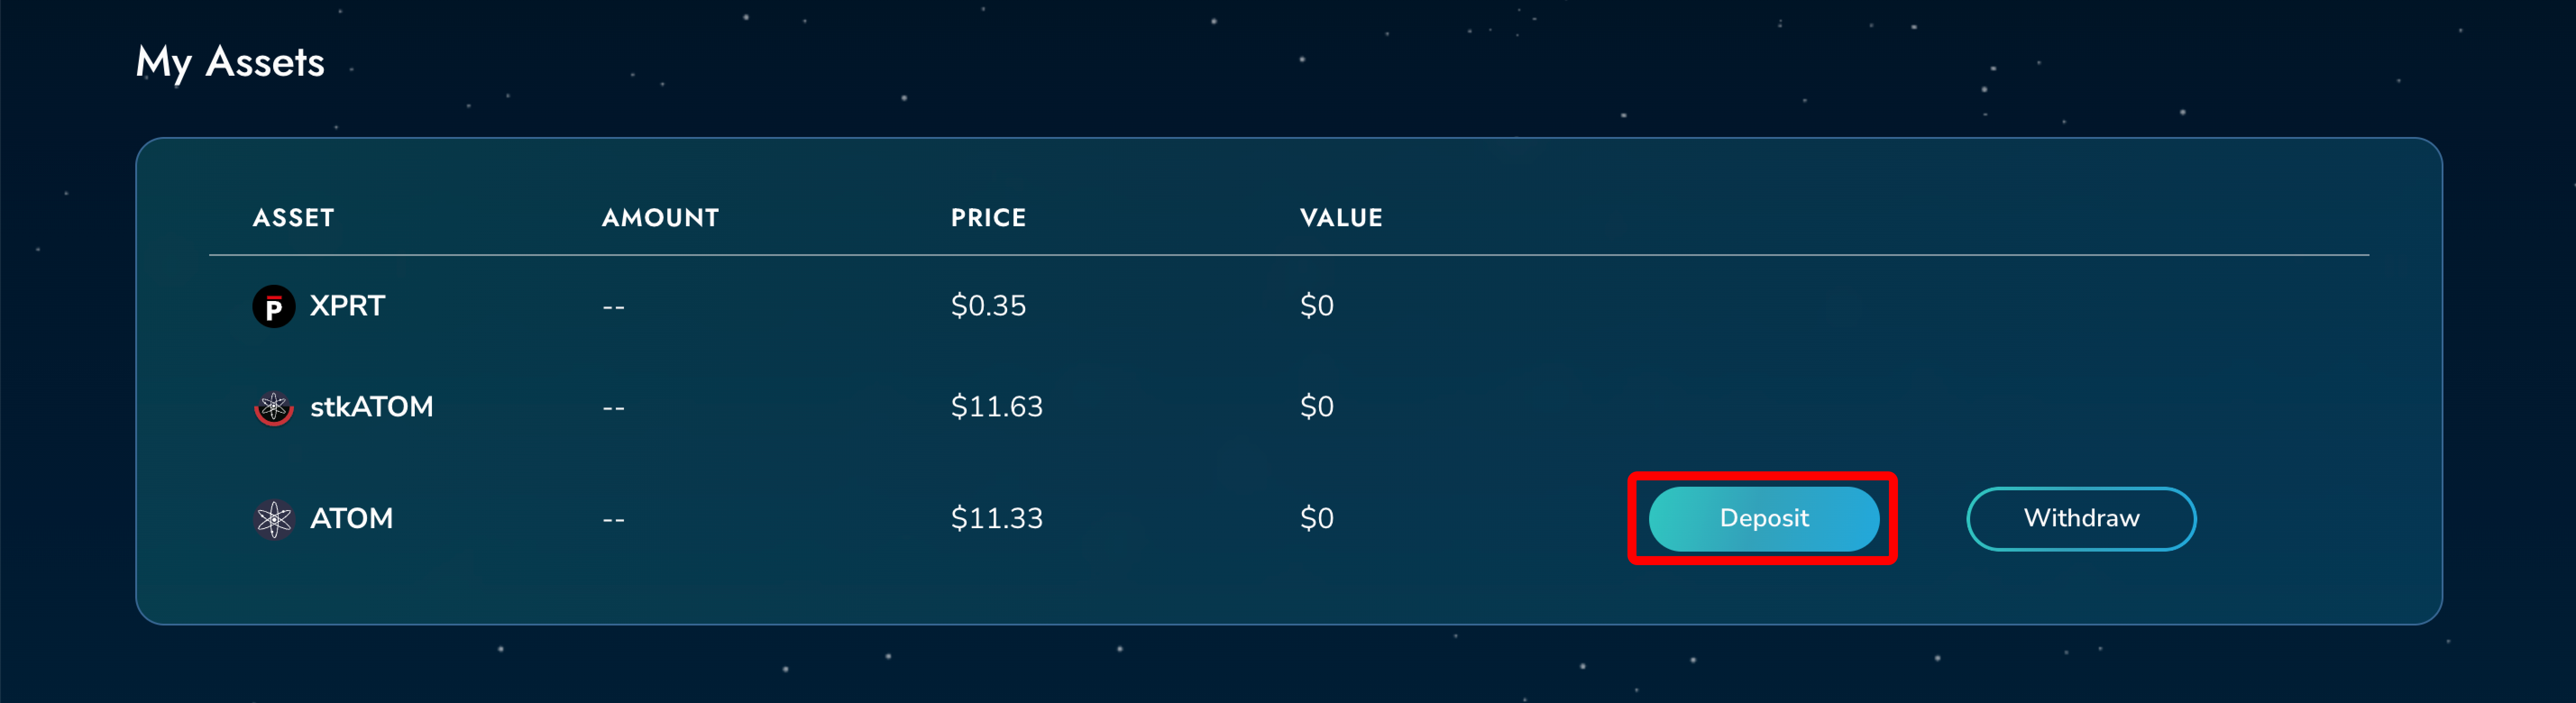2576x703 pixels.
Task: Click the PRICE column header
Action: point(988,218)
